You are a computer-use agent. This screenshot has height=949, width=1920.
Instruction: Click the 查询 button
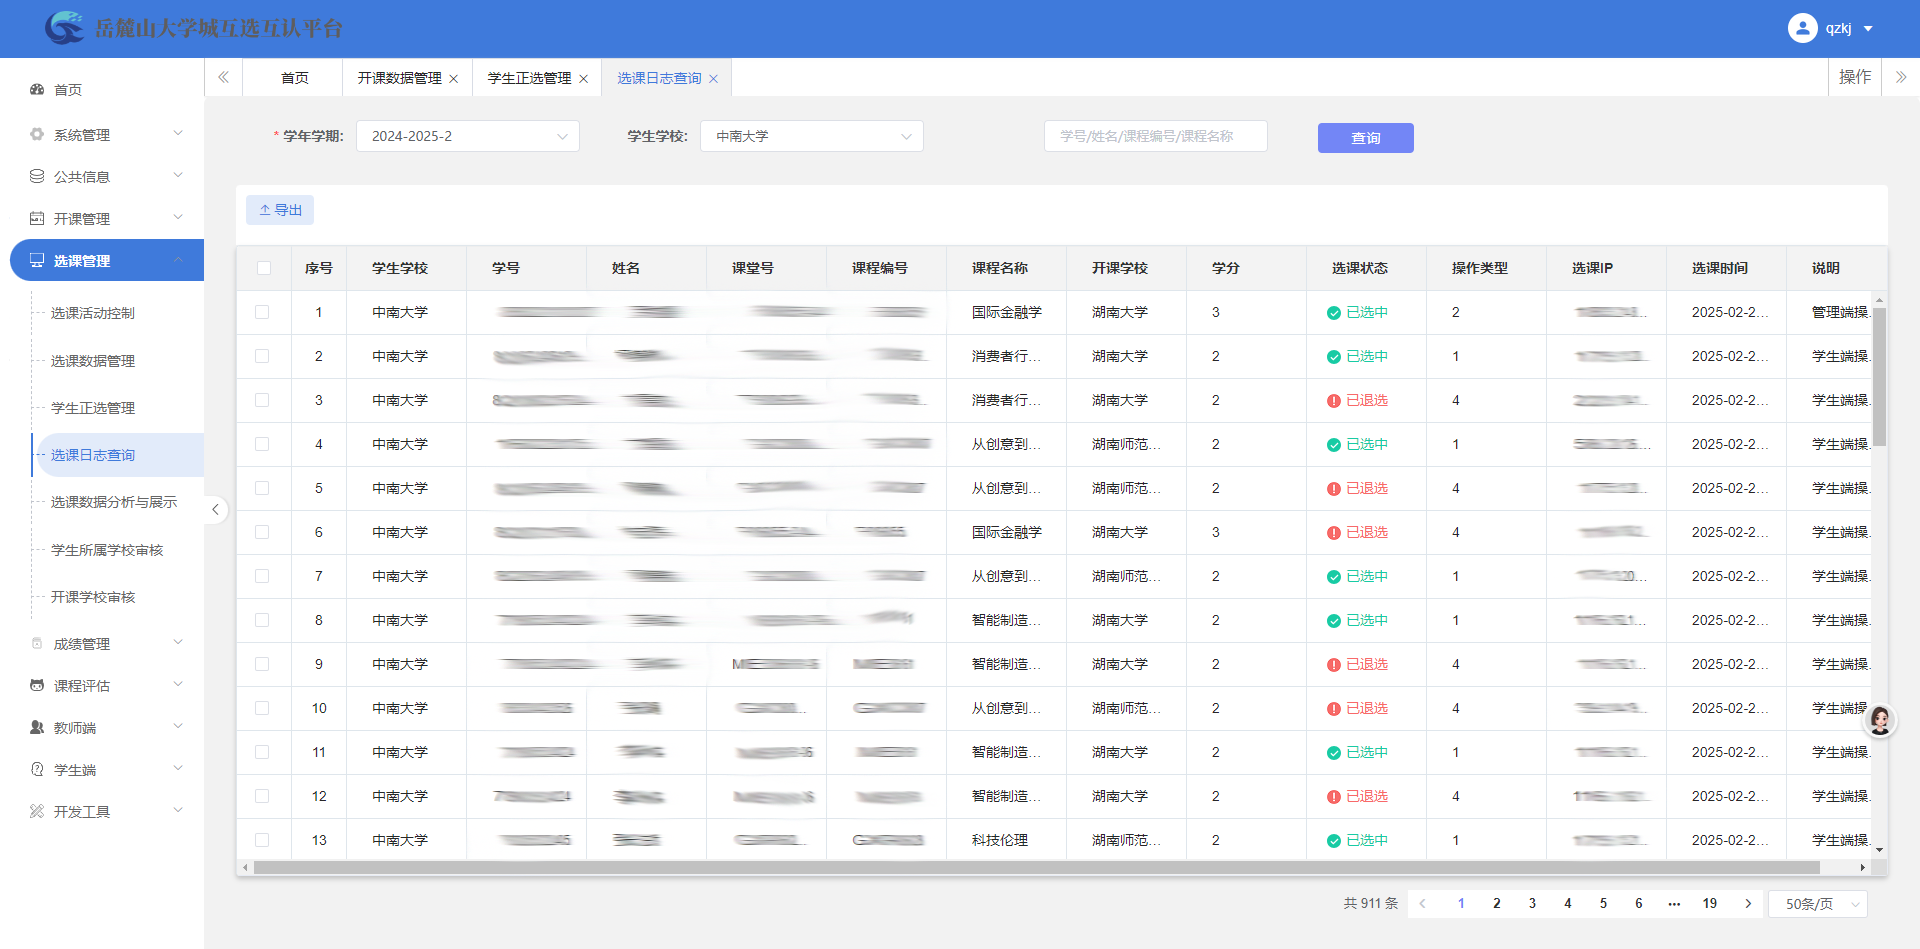click(x=1365, y=138)
